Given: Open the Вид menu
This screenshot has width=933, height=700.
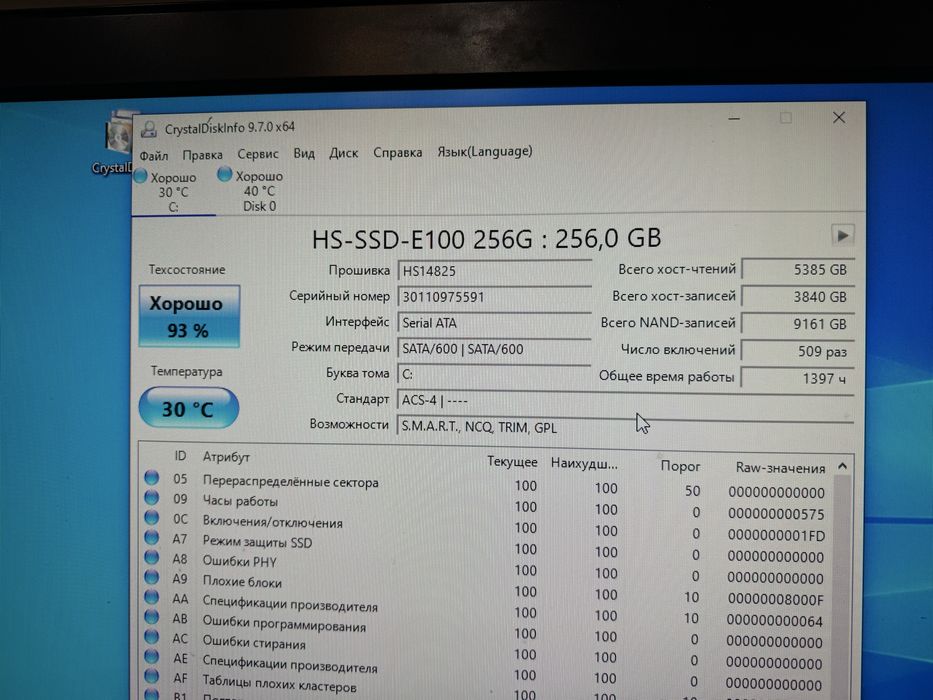Looking at the screenshot, I should click(304, 153).
